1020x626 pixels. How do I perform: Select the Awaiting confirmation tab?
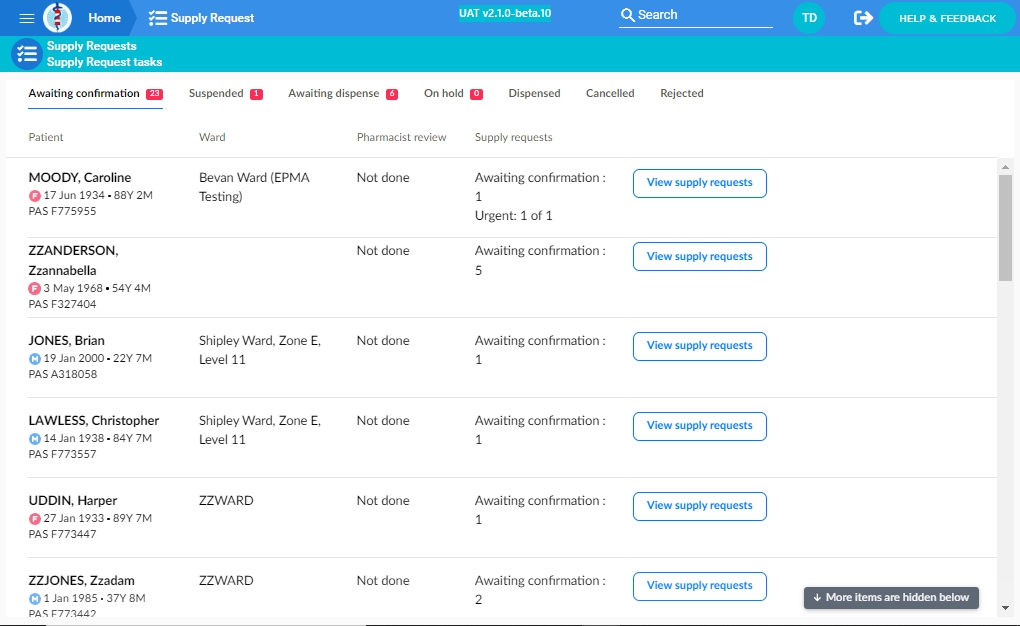[x=96, y=94]
